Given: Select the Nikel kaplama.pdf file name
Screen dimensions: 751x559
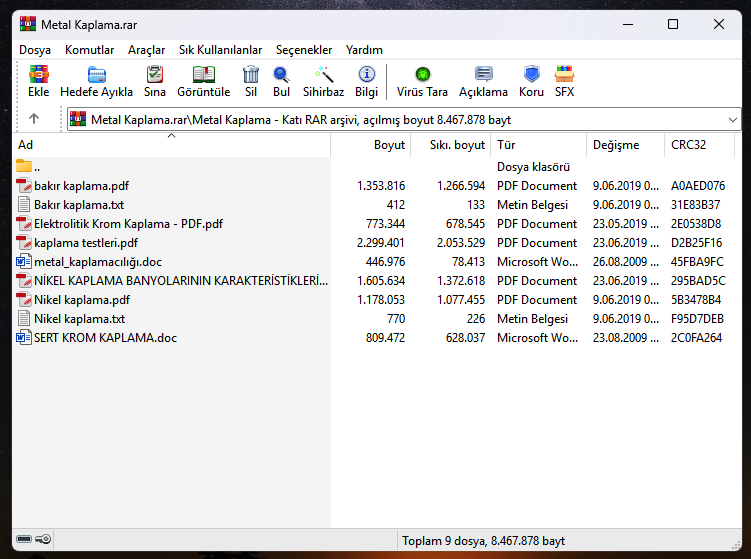Looking at the screenshot, I should (82, 299).
